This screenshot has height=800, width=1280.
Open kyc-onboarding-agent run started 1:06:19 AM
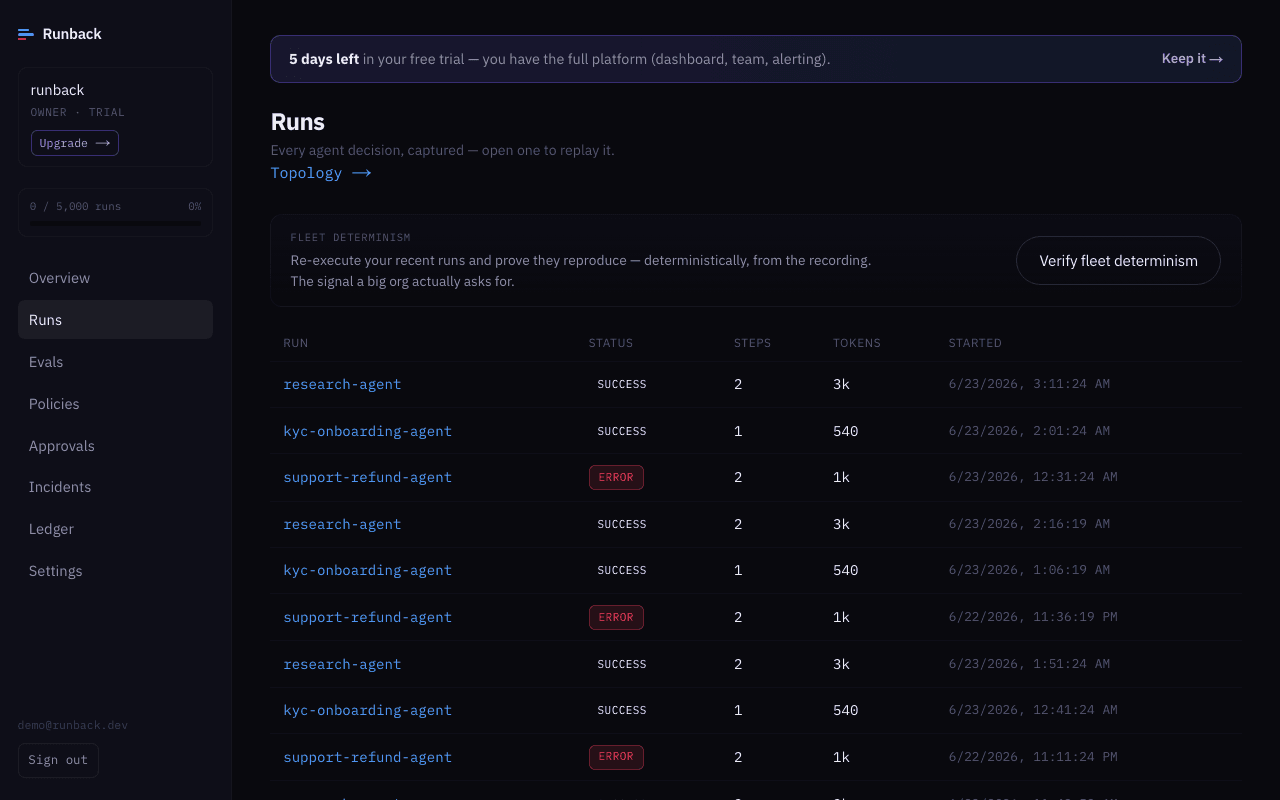[x=368, y=570]
